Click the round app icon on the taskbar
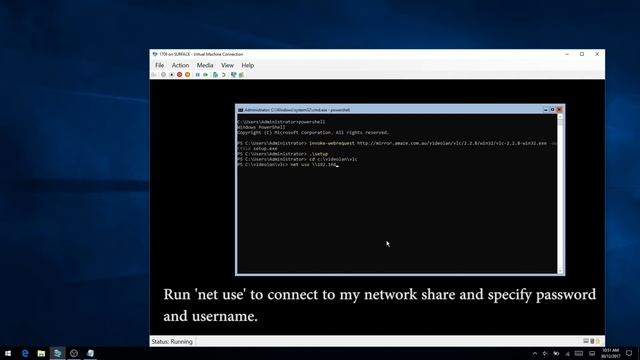 point(74,353)
